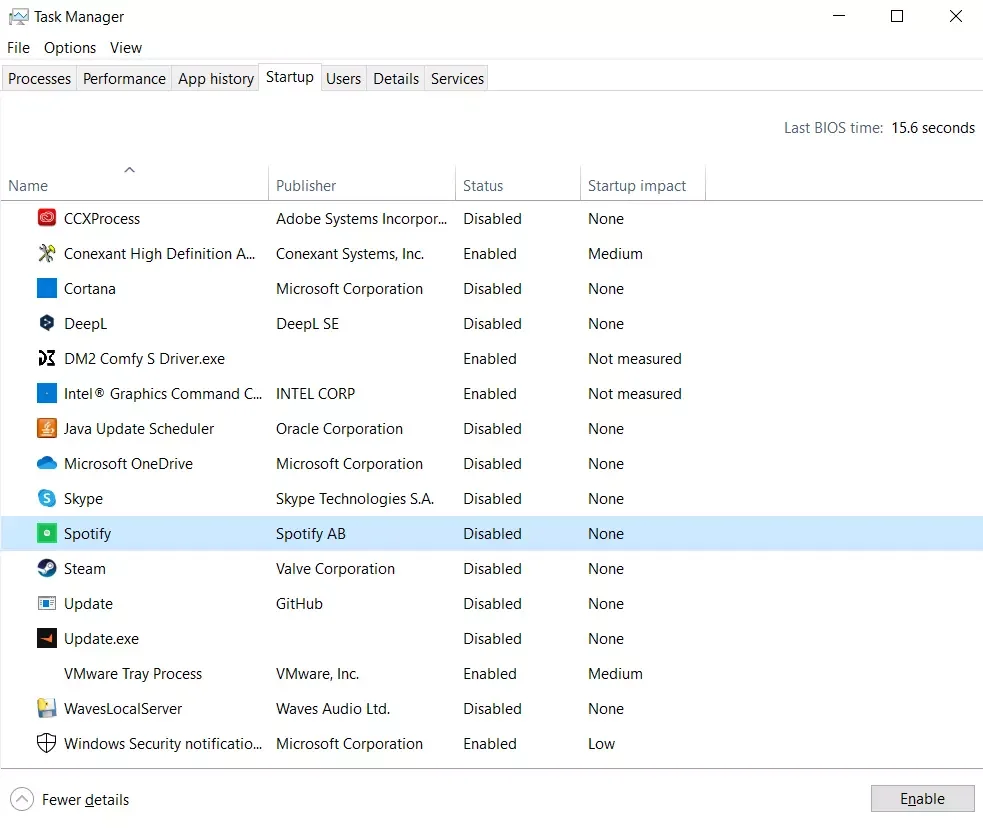The height and width of the screenshot is (828, 983).
Task: Open the File menu
Action: (18, 48)
